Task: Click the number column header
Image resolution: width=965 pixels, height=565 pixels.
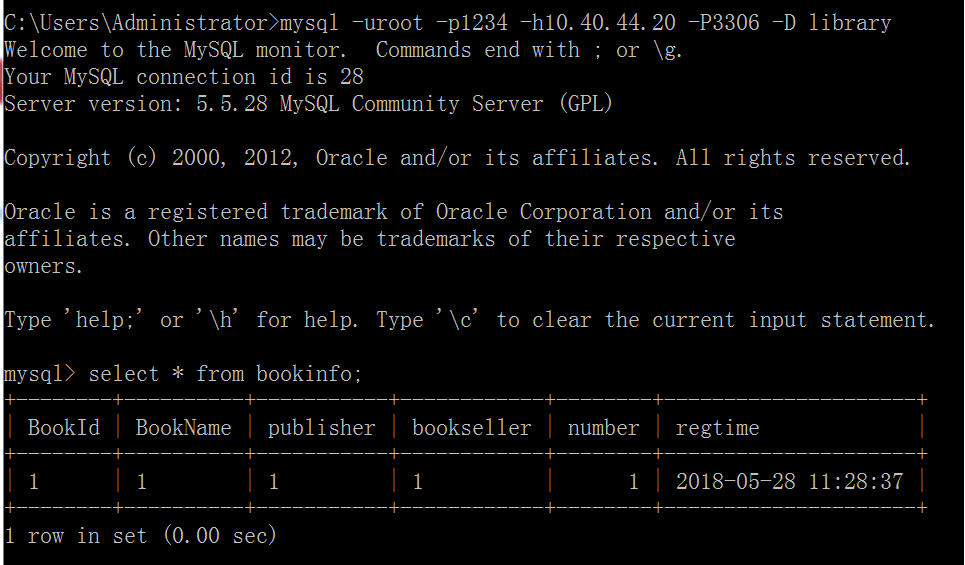Action: coord(603,428)
